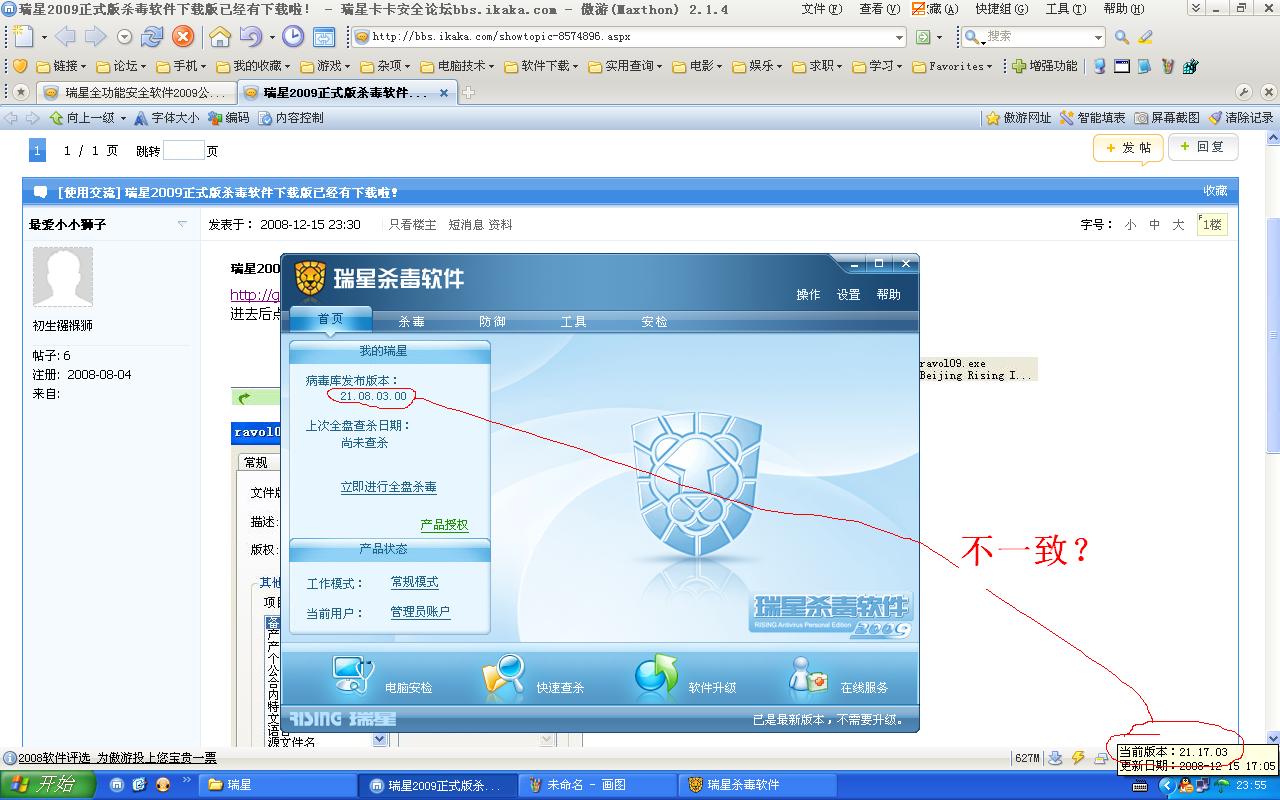This screenshot has width=1280, height=800.
Task: Click the Windows 开始 Start button
Action: (x=48, y=785)
